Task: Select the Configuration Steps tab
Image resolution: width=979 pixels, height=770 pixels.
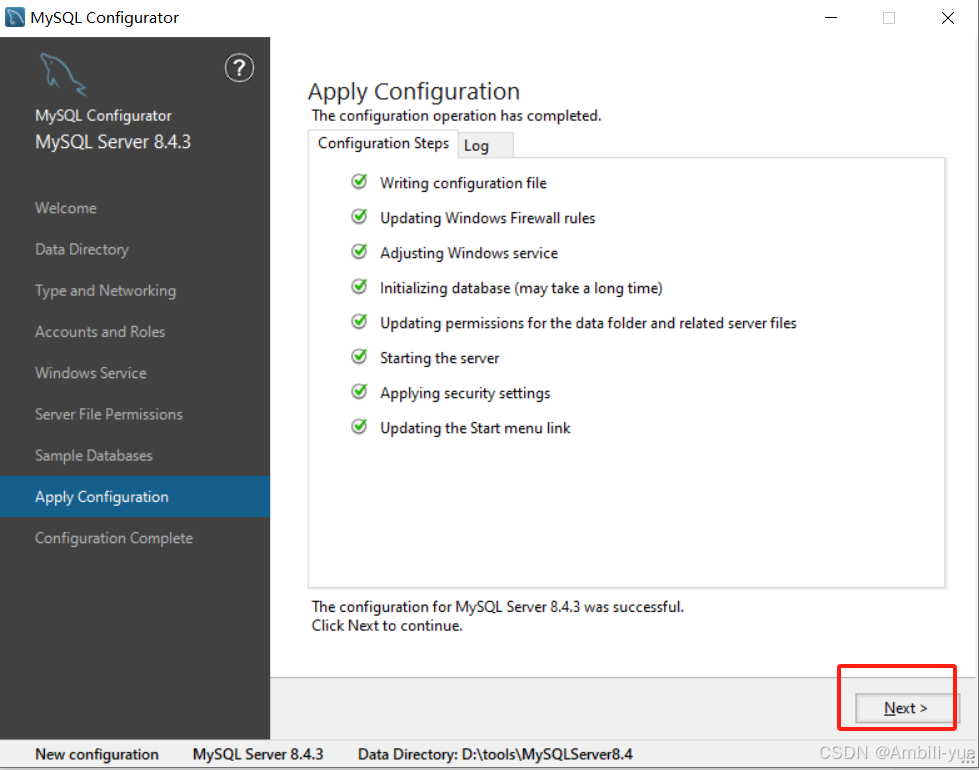Action: pyautogui.click(x=383, y=144)
